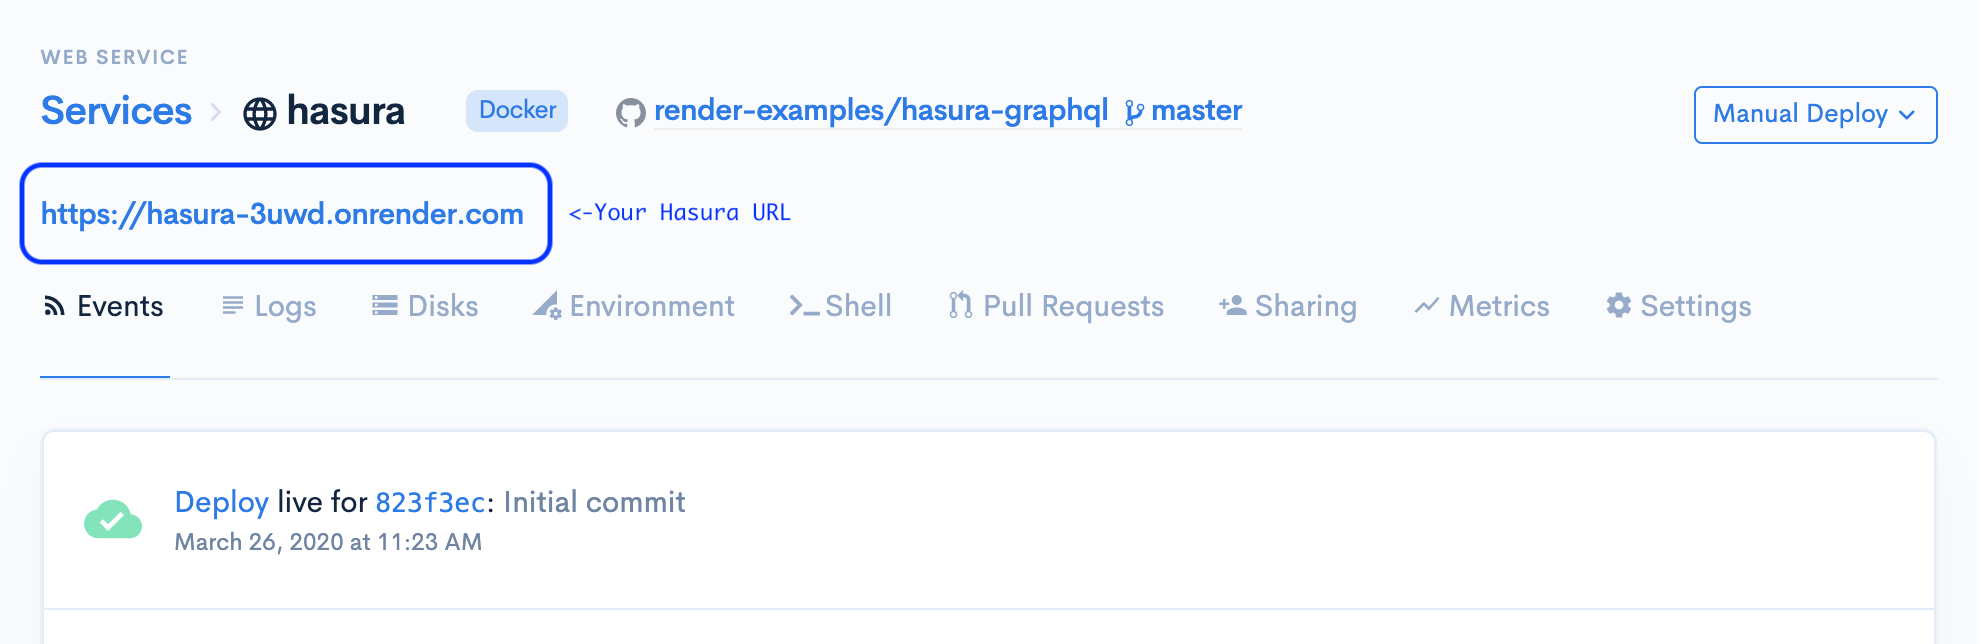The height and width of the screenshot is (644, 1978).
Task: Click the Shell terminal prompt icon
Action: click(804, 306)
